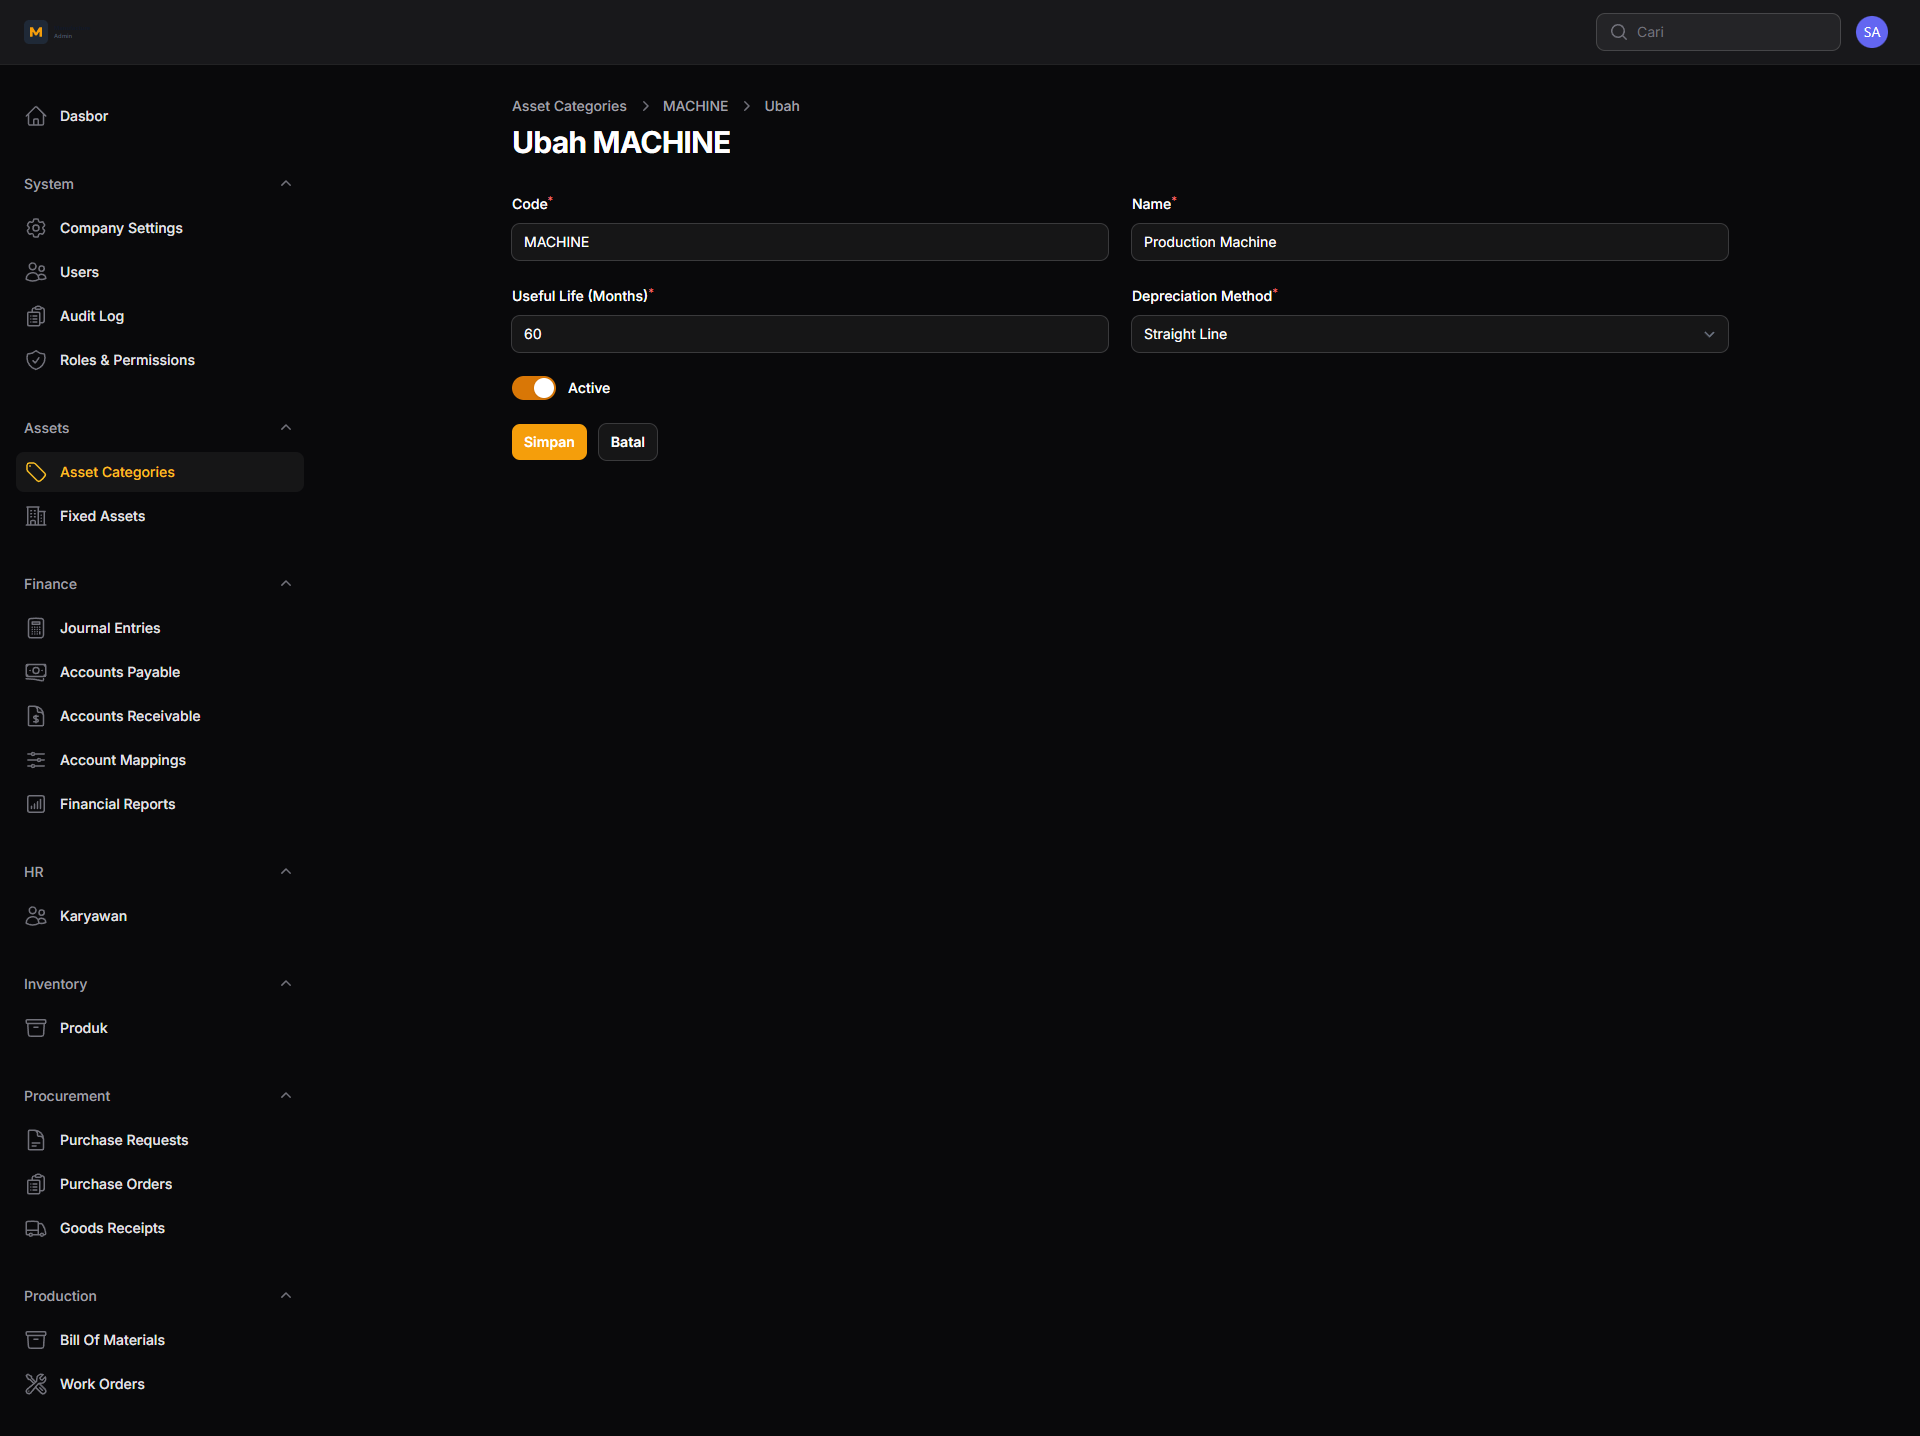The width and height of the screenshot is (1920, 1436).
Task: Open Asset Categories sidebar item
Action: [160, 472]
